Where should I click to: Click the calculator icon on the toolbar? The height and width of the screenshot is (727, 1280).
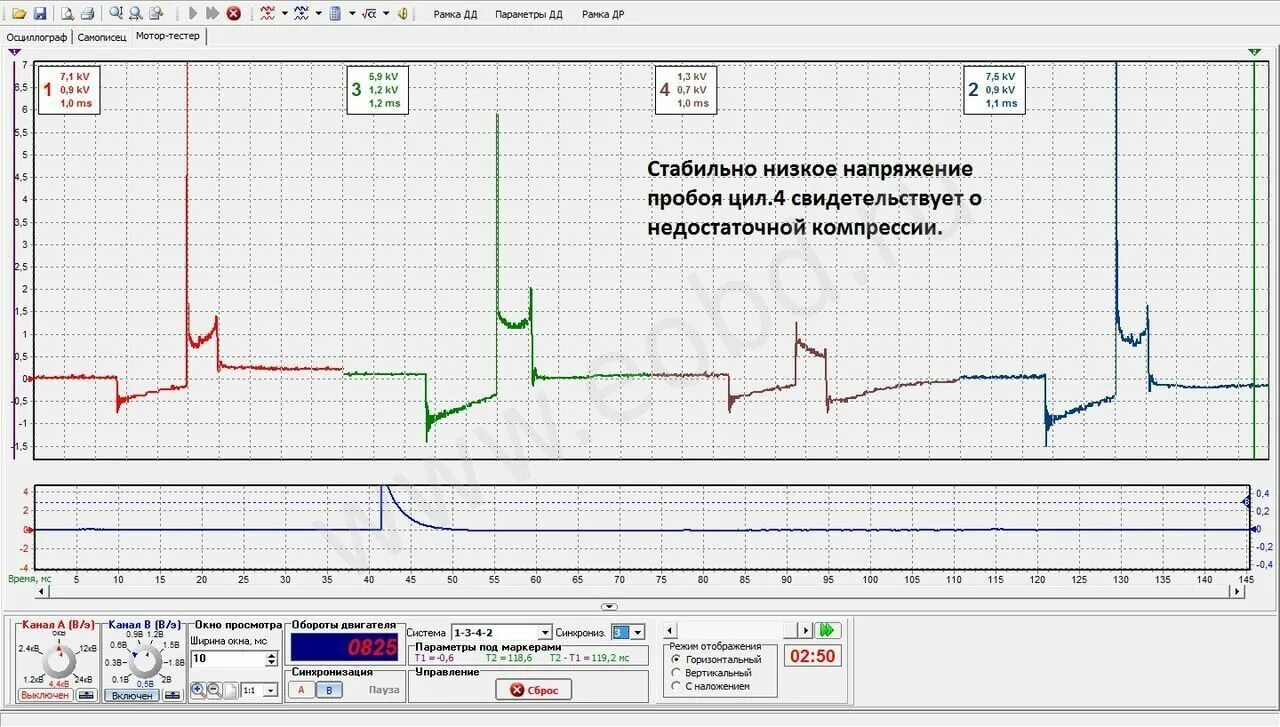click(337, 13)
